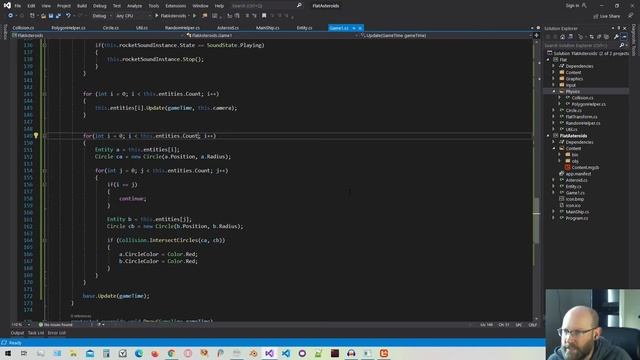Click the Visual Studio logo icon
The height and width of the screenshot is (360, 640).
pos(7,6)
